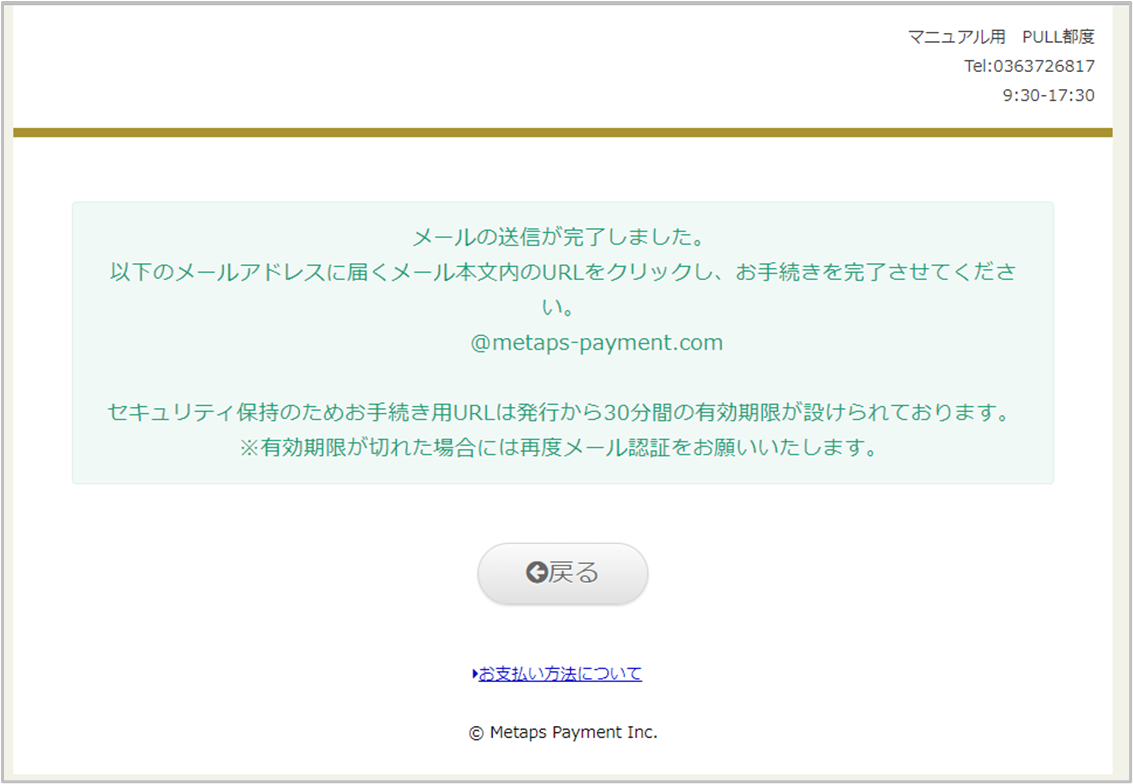Click the left-arrow circle icon in 戻る
The image size is (1133, 784).
pos(537,573)
